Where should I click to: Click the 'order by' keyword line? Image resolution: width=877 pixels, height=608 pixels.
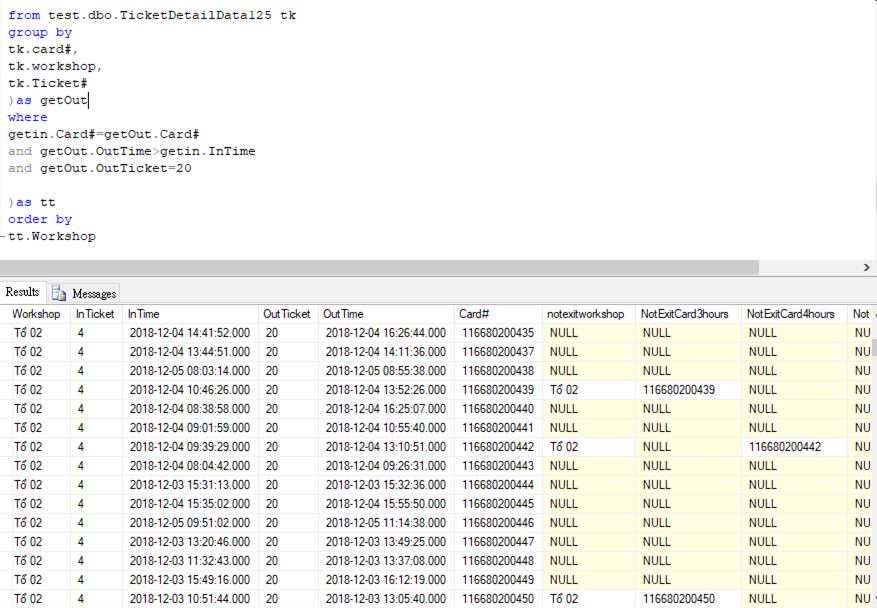click(x=40, y=219)
